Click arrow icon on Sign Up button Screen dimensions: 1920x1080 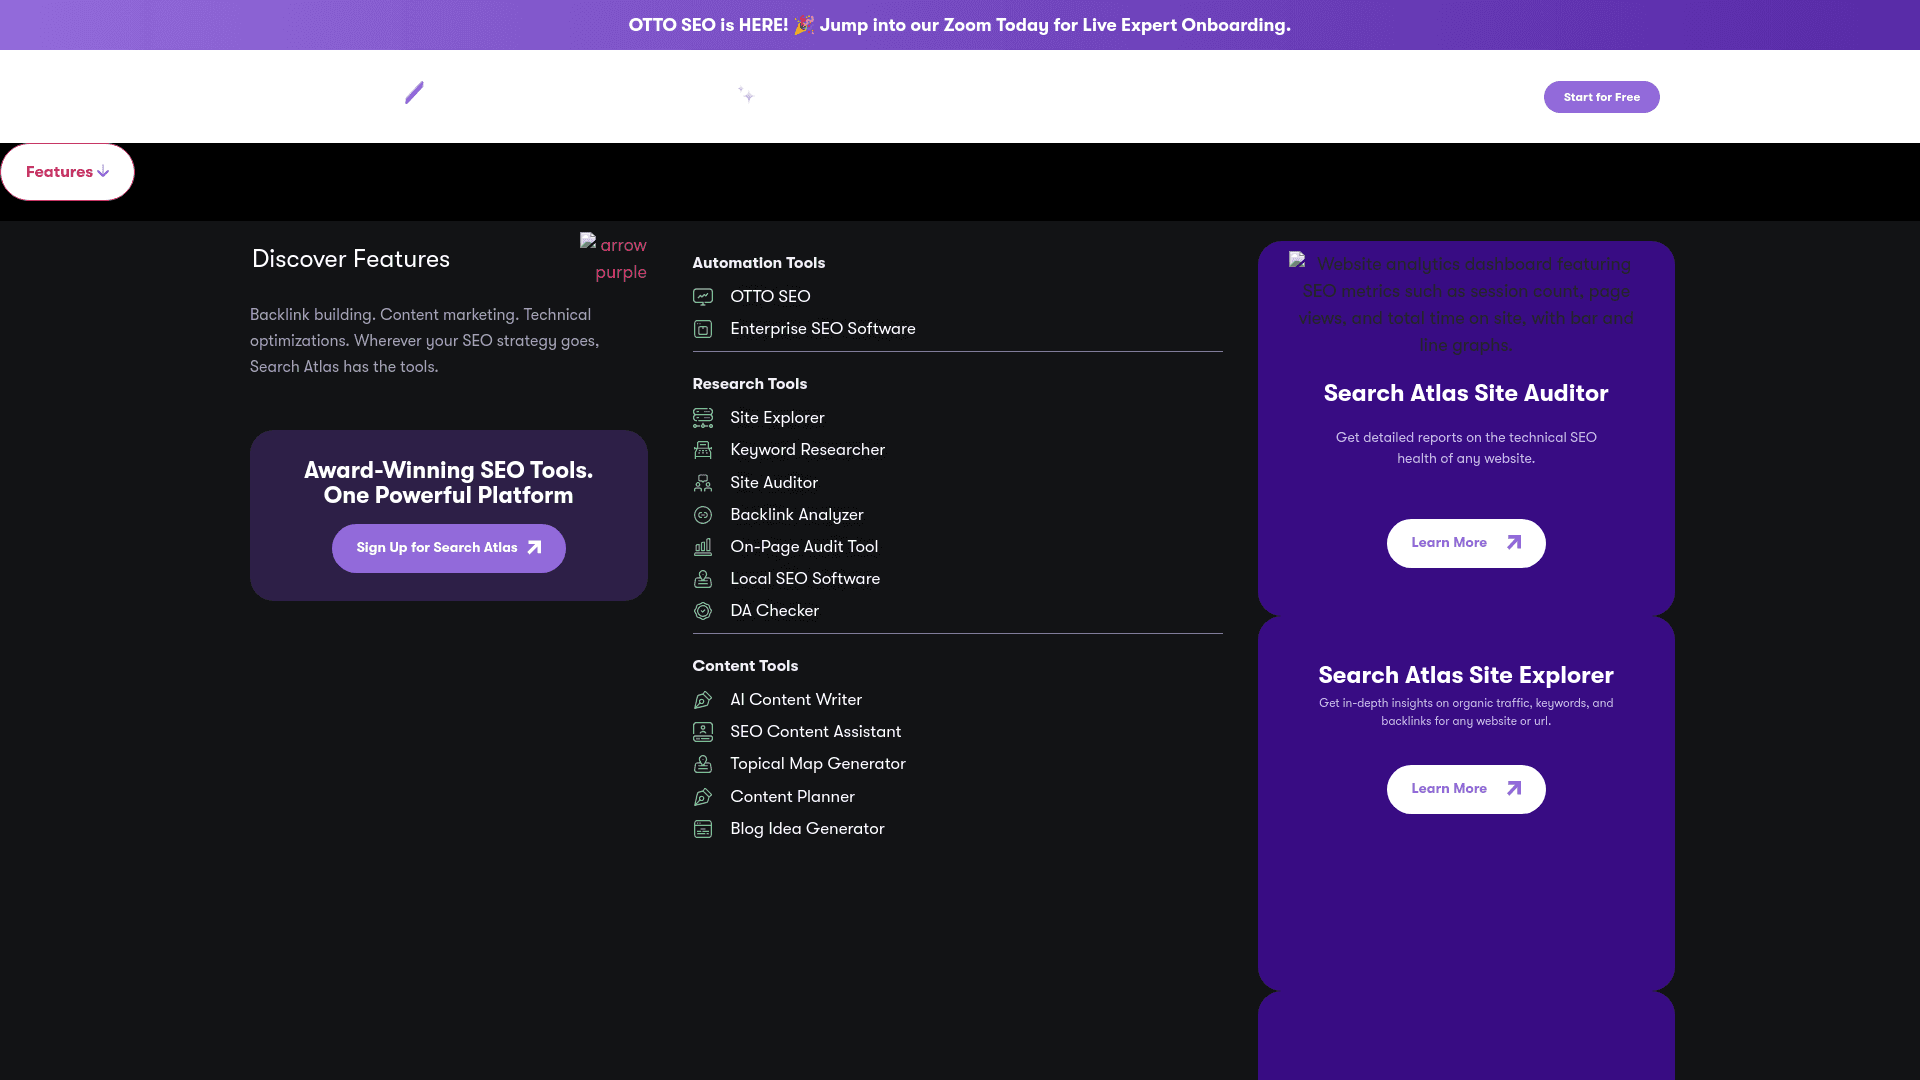coord(534,548)
